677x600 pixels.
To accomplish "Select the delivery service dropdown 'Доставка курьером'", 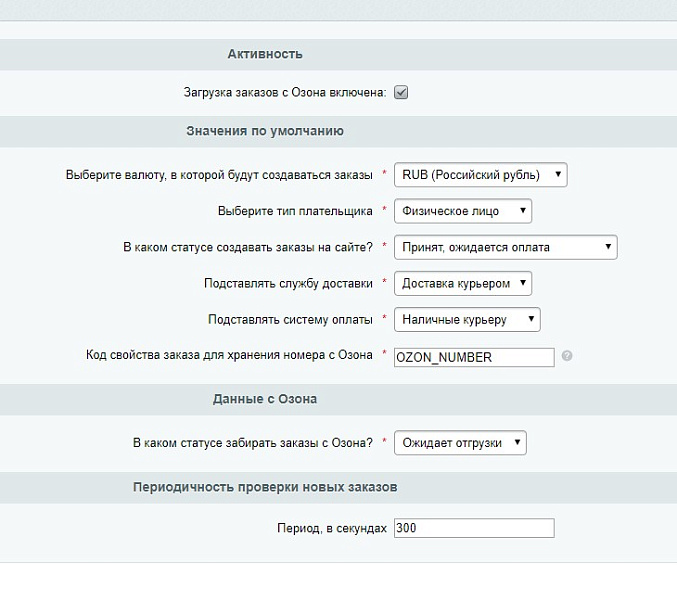I will coord(463,283).
